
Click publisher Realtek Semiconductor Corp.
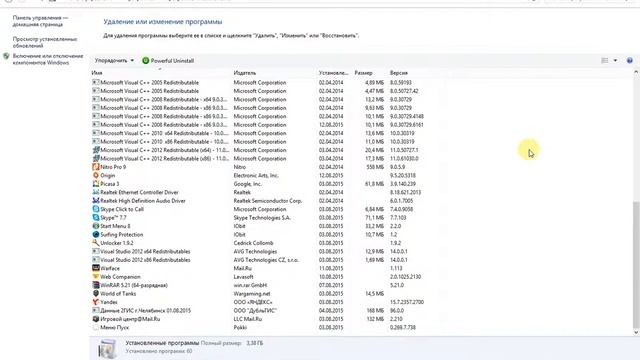268,200
